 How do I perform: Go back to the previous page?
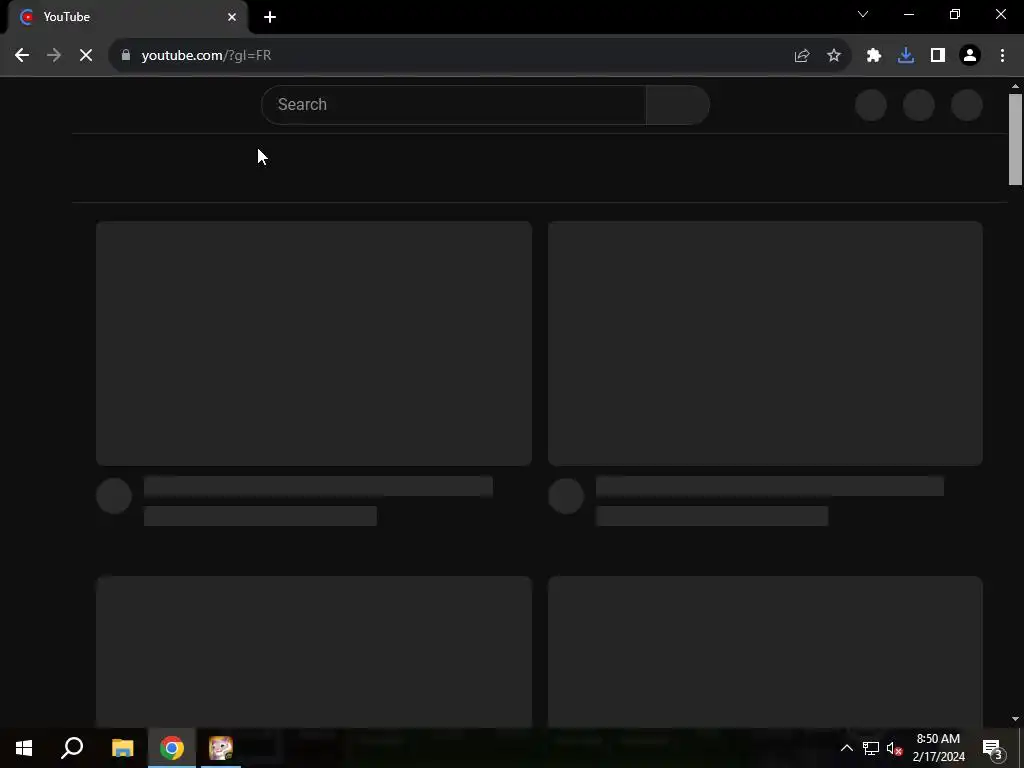click(x=22, y=56)
